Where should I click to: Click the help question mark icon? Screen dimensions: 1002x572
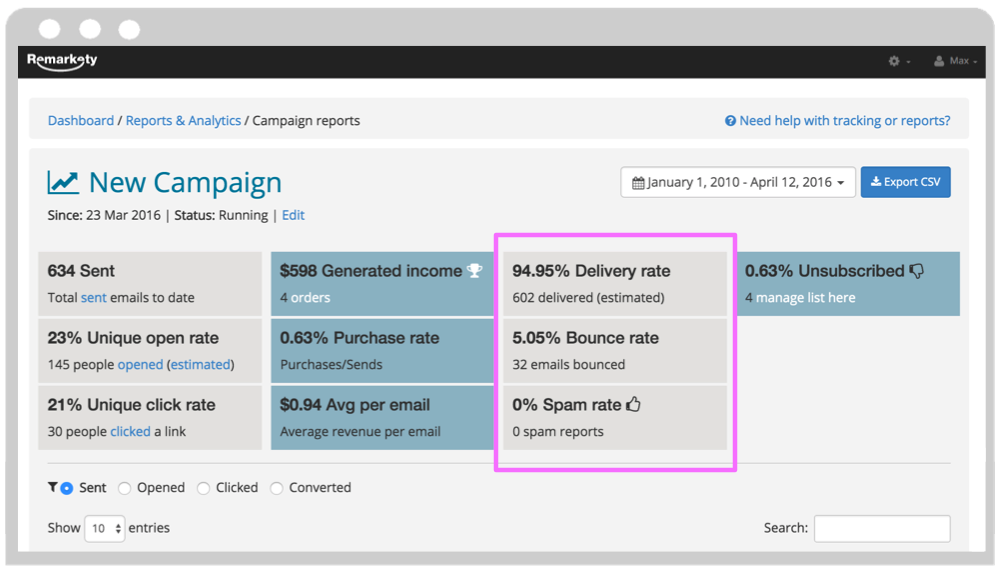pyautogui.click(x=730, y=120)
